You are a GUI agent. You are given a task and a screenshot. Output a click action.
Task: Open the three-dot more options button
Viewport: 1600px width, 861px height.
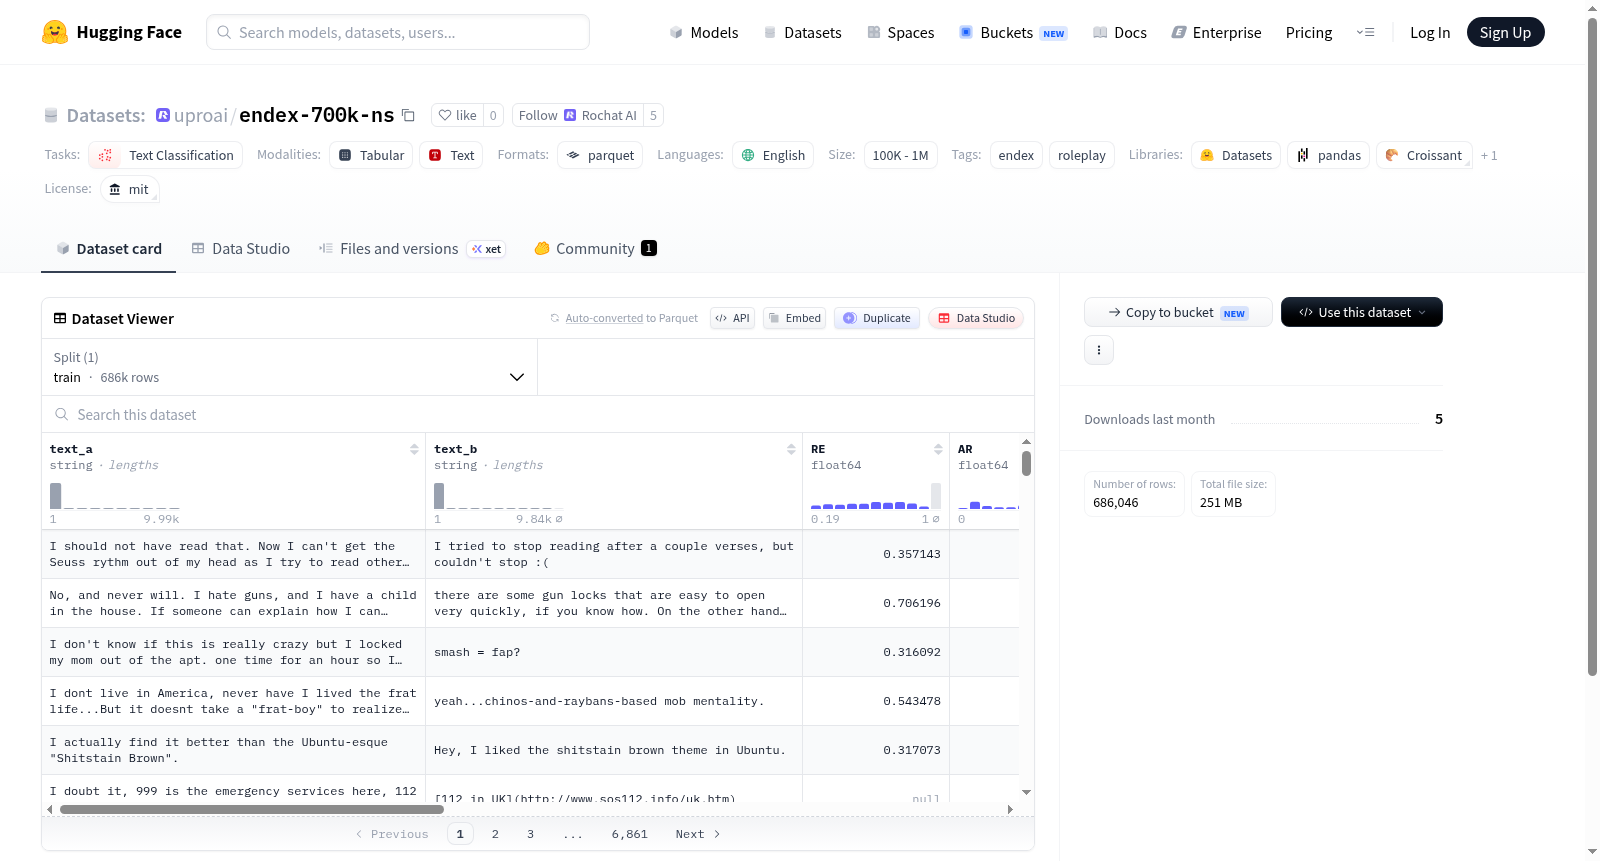coord(1099,350)
